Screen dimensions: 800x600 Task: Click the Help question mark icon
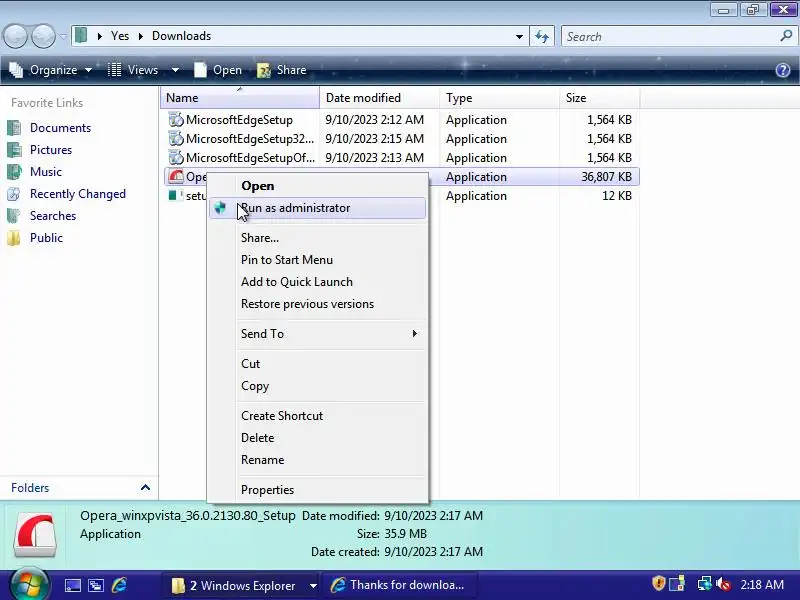pos(783,70)
